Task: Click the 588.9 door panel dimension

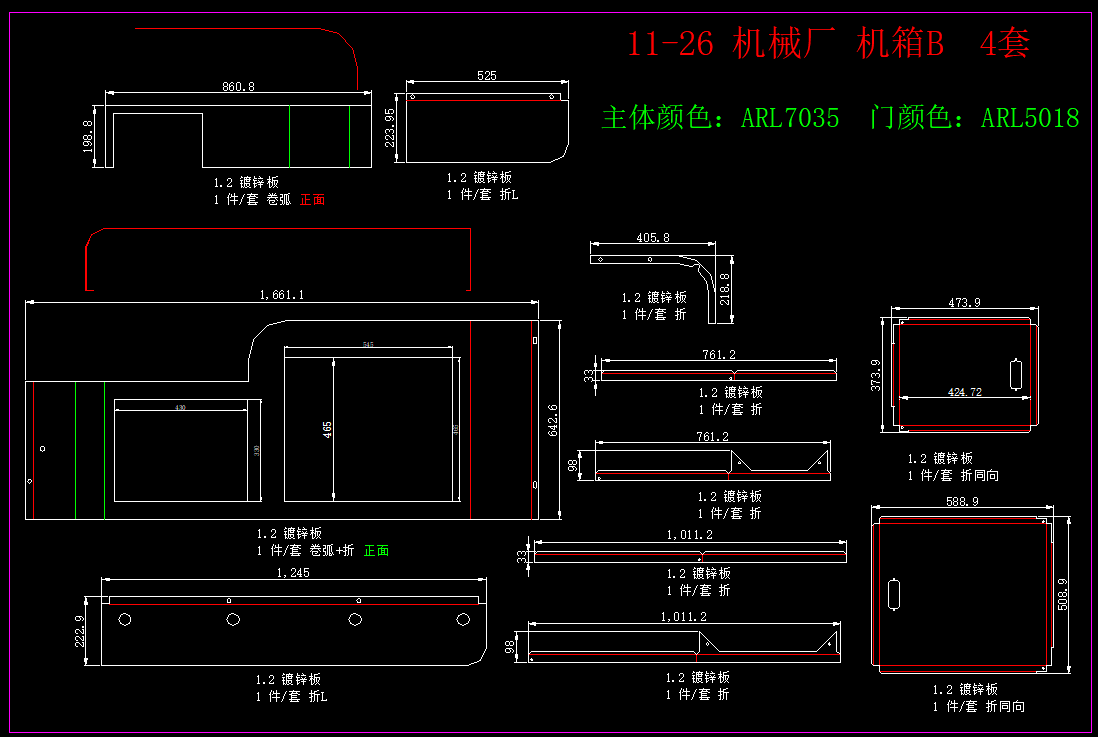Action: 961,502
